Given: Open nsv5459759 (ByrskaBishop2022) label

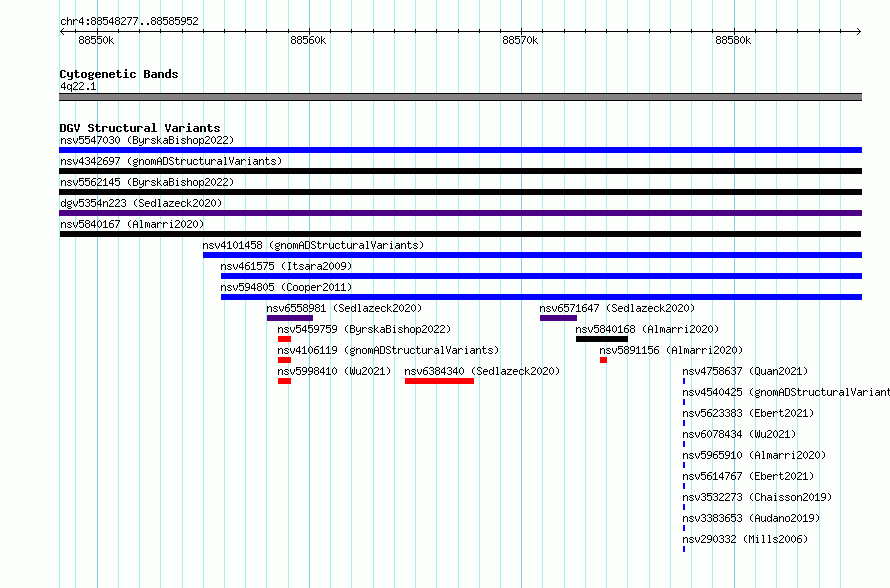Looking at the screenshot, I should pos(364,329).
